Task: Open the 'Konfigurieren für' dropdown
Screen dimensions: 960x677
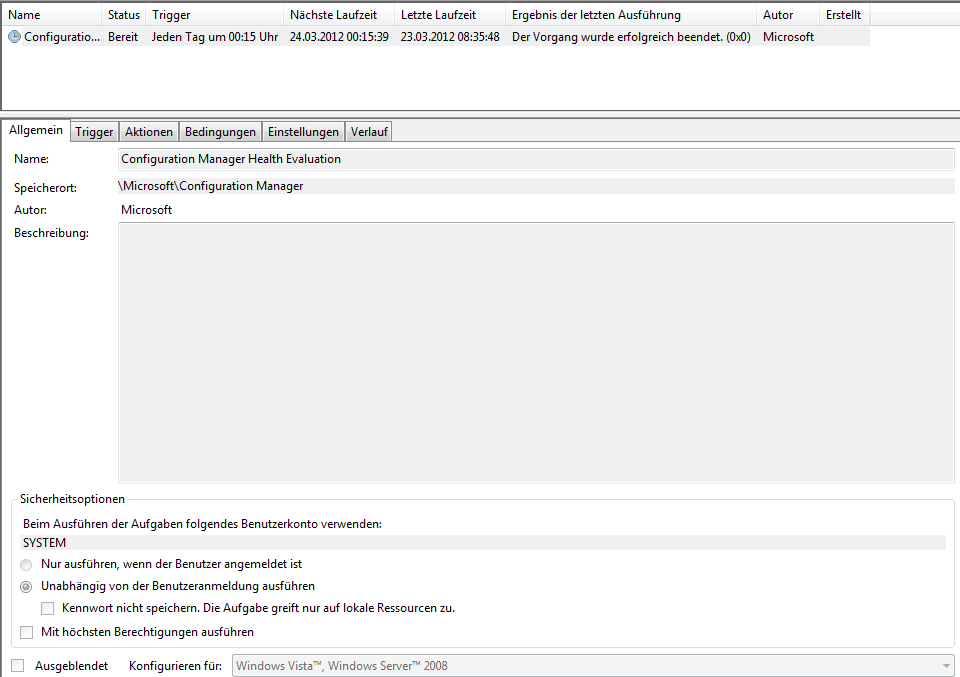Action: pos(593,666)
